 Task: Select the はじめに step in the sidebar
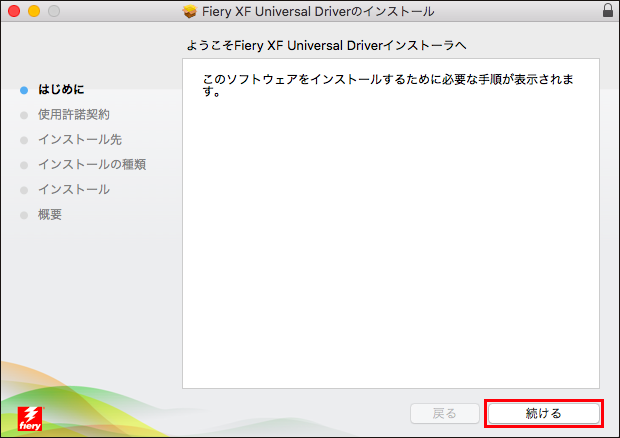click(x=61, y=89)
